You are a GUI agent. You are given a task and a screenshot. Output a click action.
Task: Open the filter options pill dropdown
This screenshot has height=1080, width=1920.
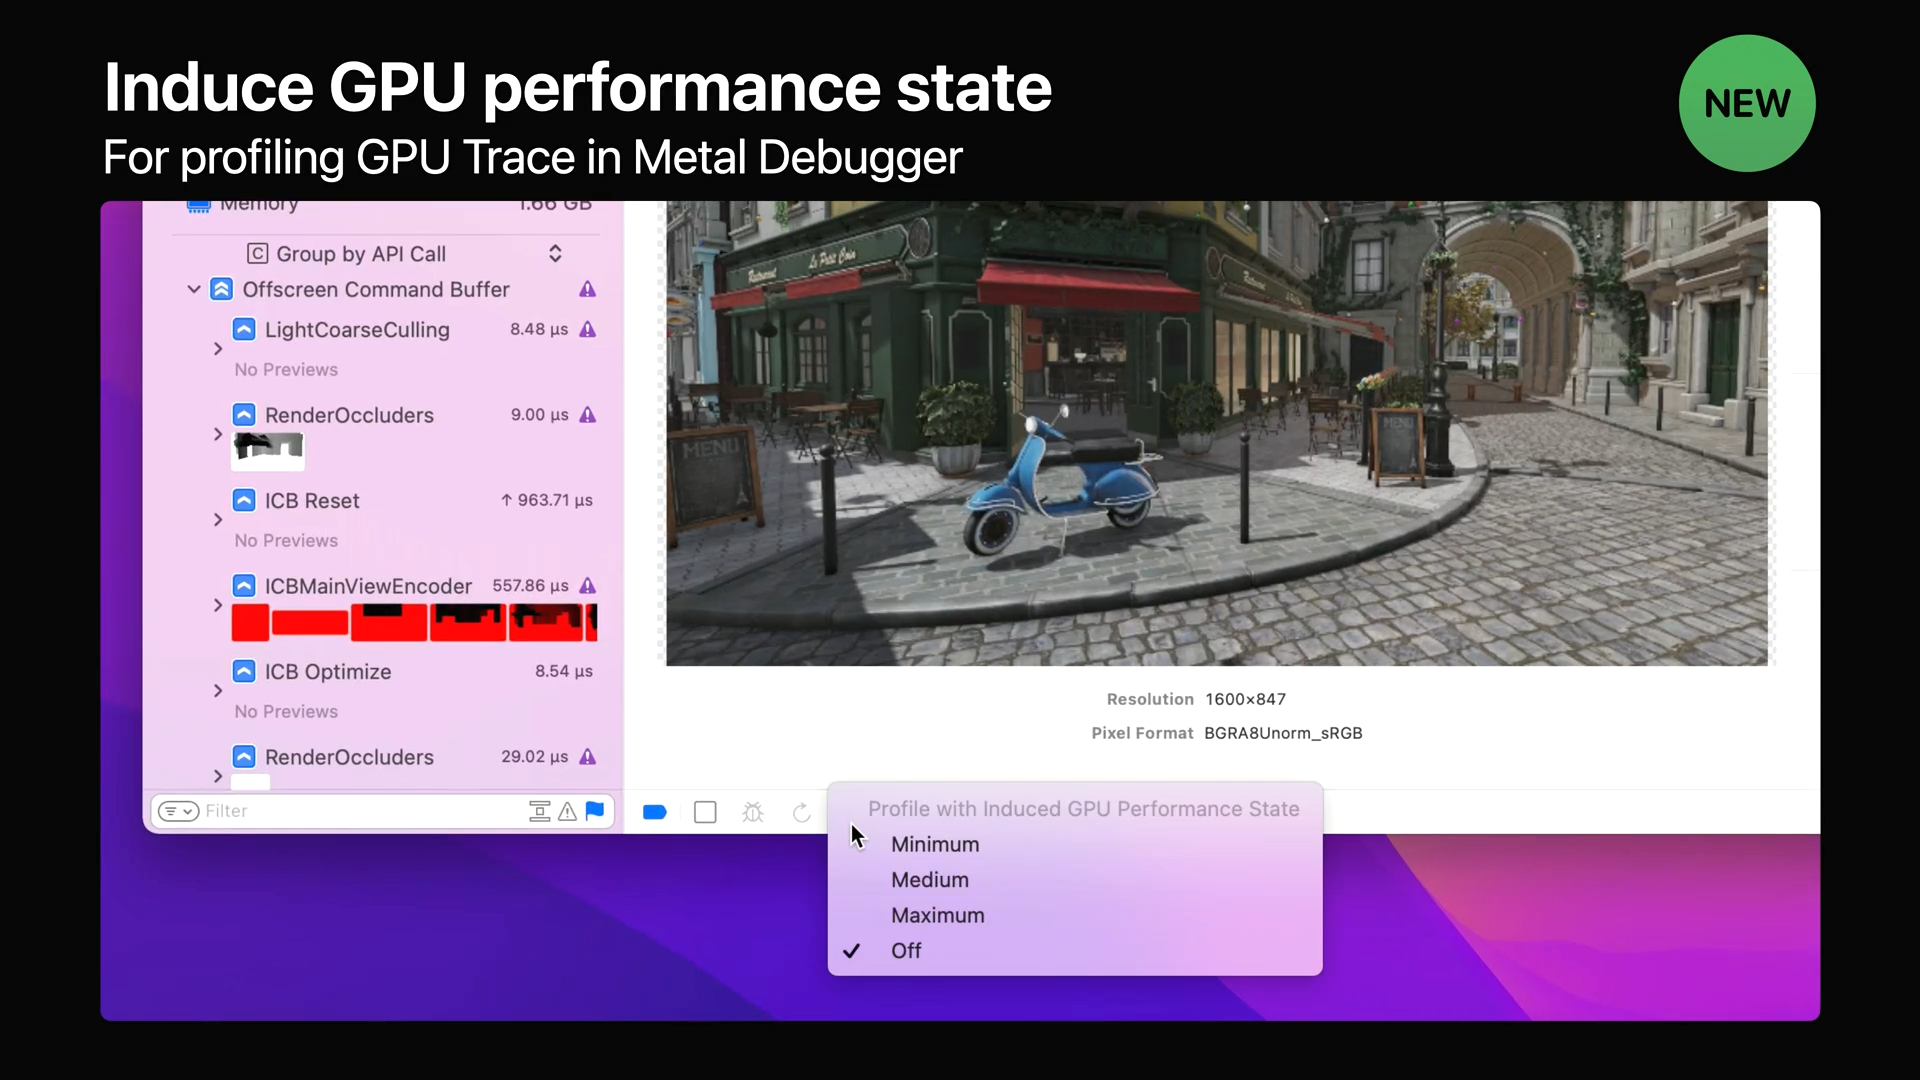(x=178, y=811)
